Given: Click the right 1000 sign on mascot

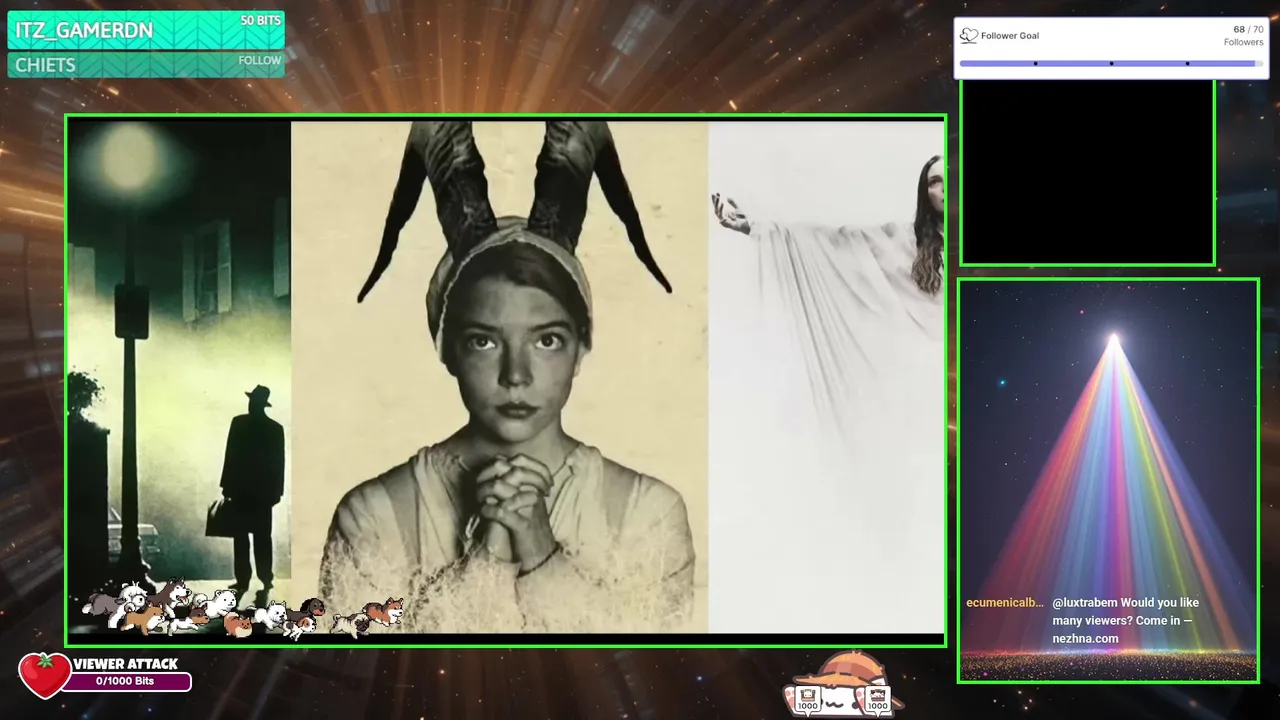Looking at the screenshot, I should tap(877, 701).
